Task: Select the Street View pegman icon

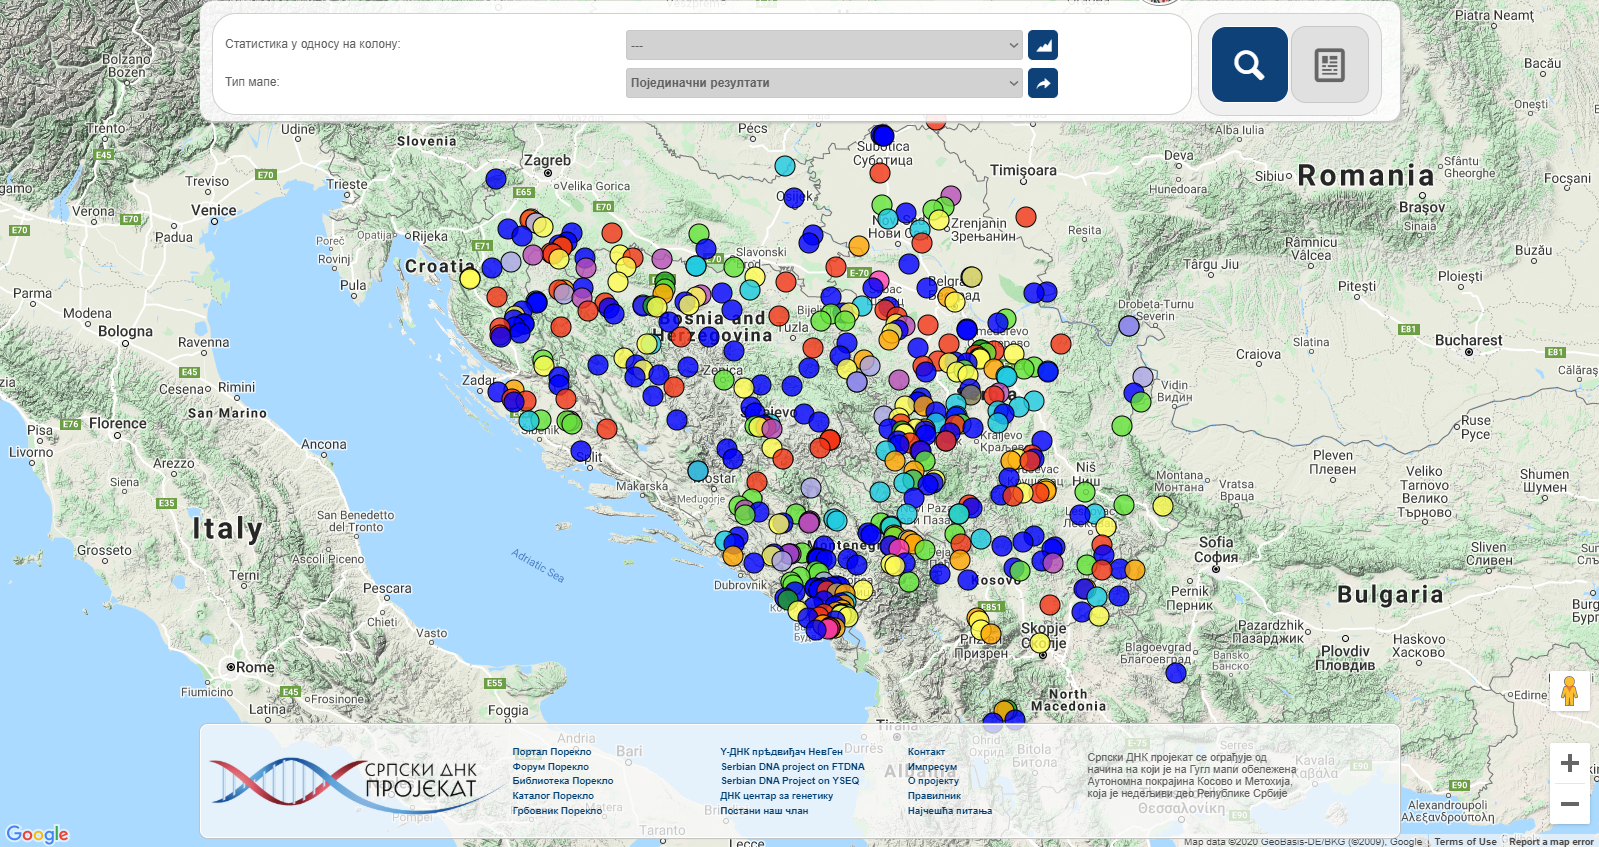Action: click(x=1570, y=691)
